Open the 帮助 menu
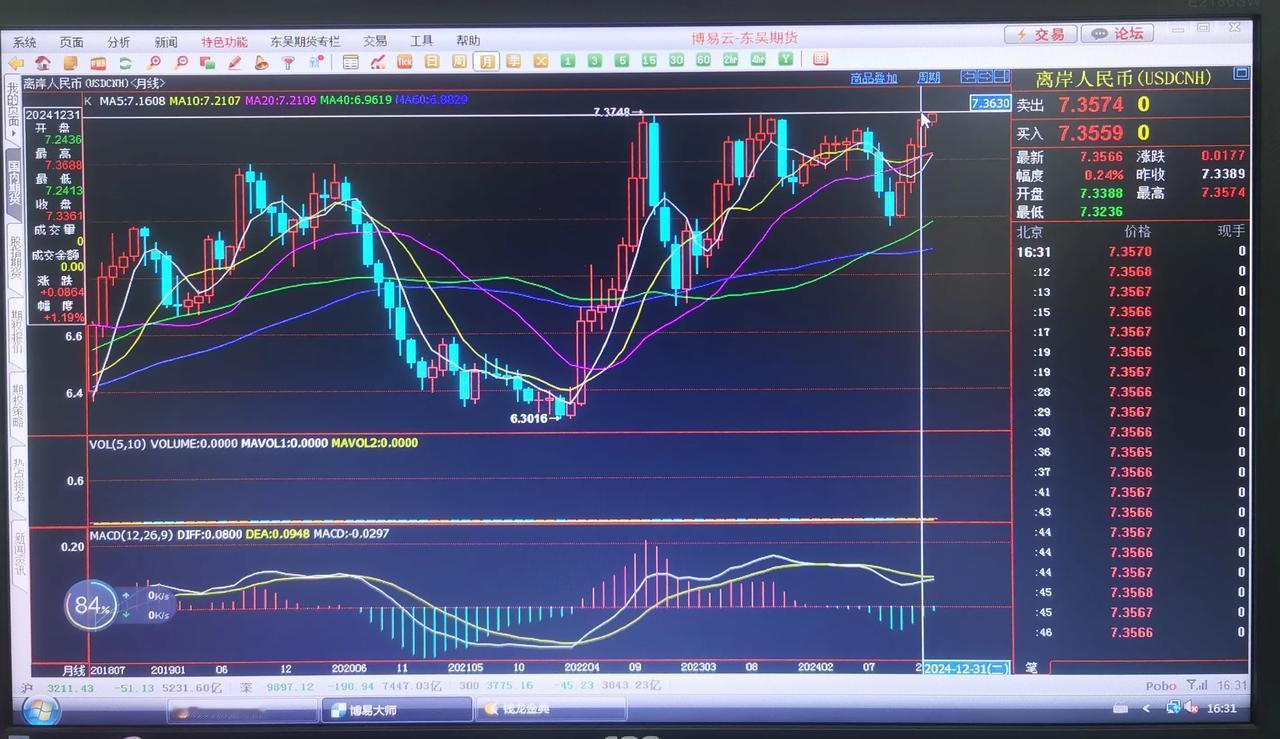Image resolution: width=1280 pixels, height=739 pixels. point(468,41)
